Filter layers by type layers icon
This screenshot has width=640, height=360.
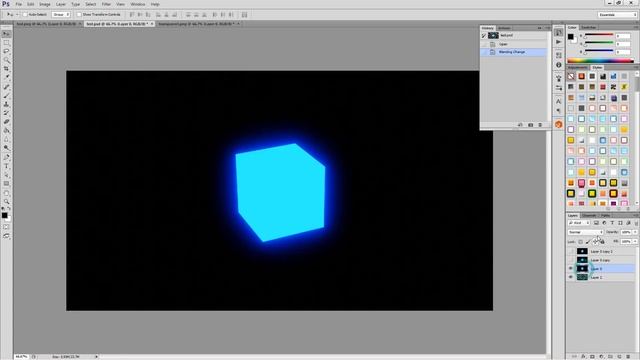(612, 223)
